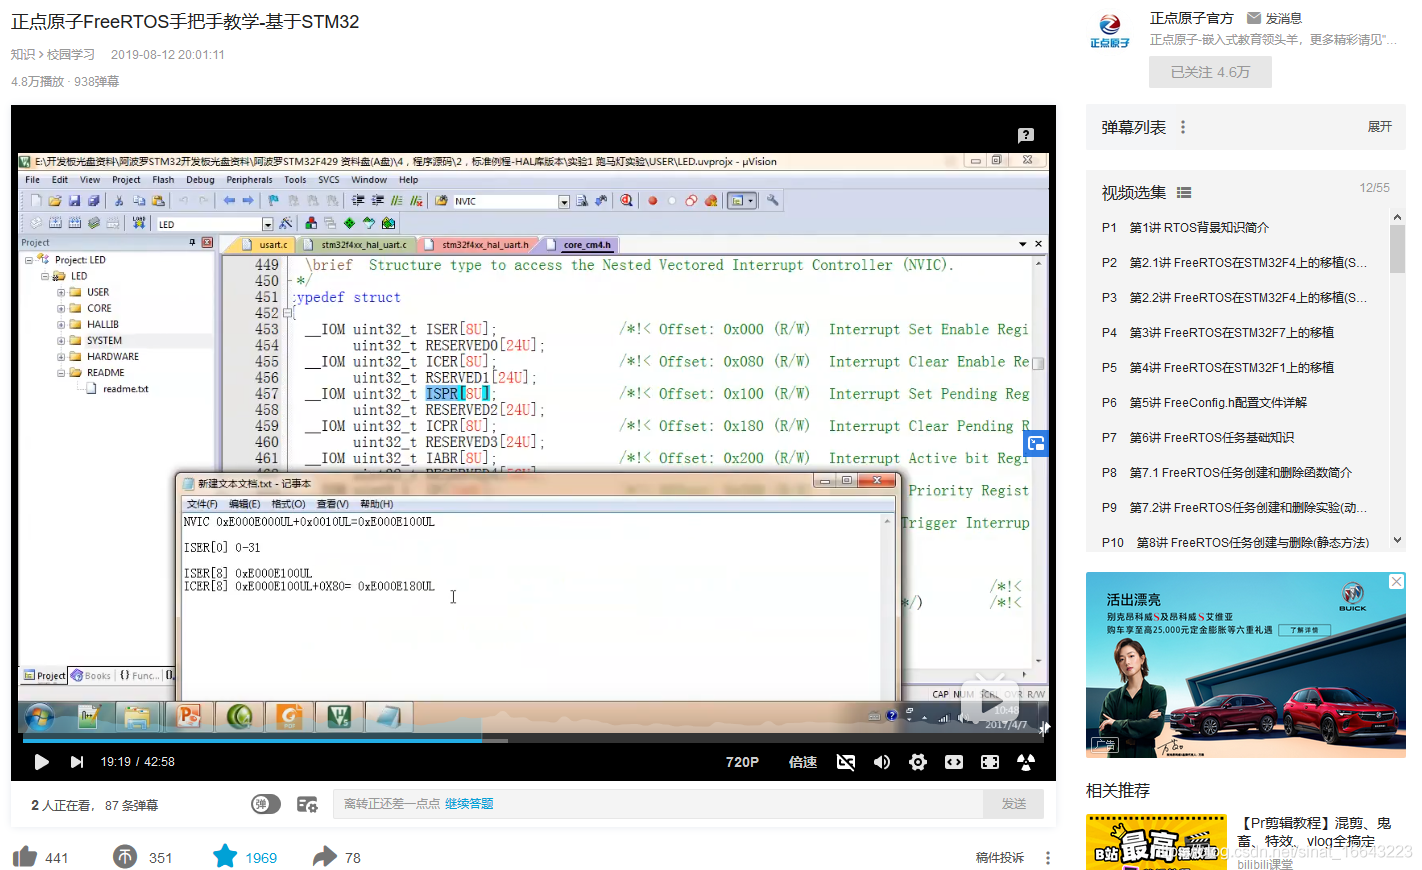Favorite the video with star icon

pyautogui.click(x=225, y=856)
